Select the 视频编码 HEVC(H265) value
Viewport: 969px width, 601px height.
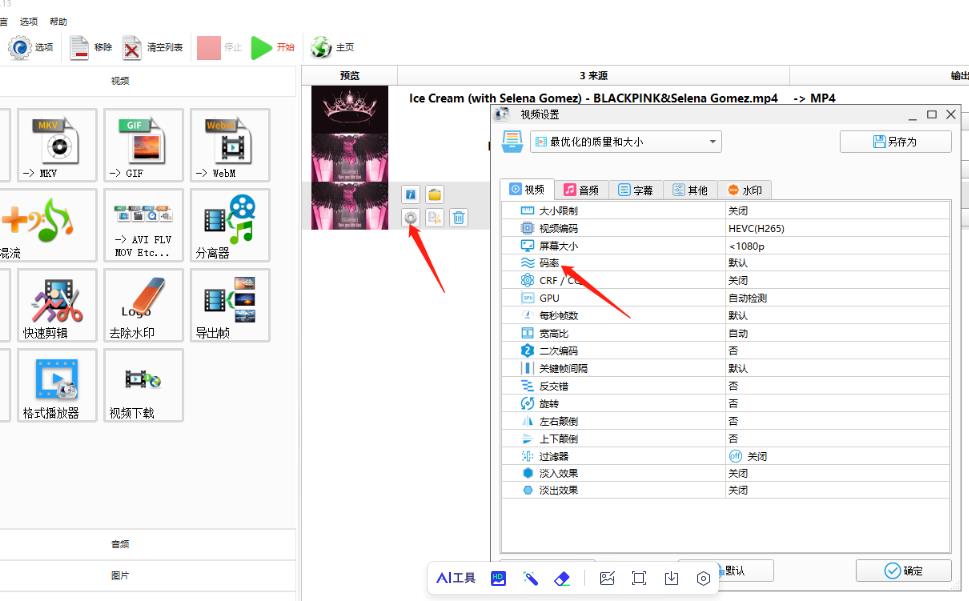(756, 229)
